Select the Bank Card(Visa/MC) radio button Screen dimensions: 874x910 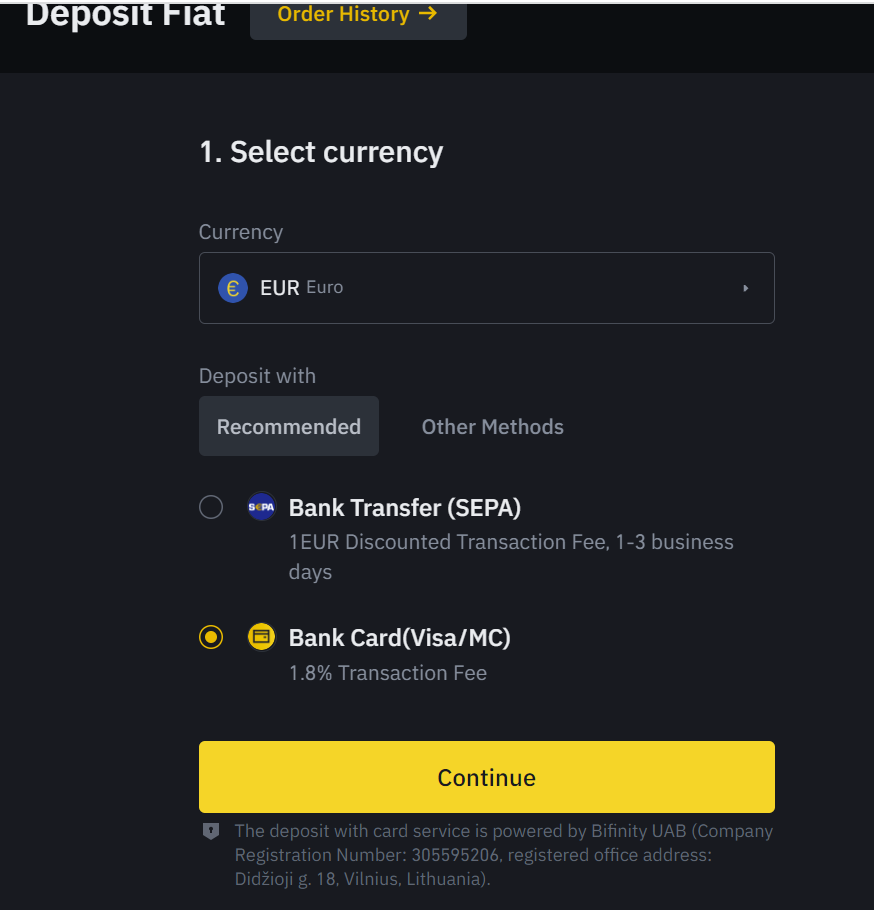click(211, 637)
